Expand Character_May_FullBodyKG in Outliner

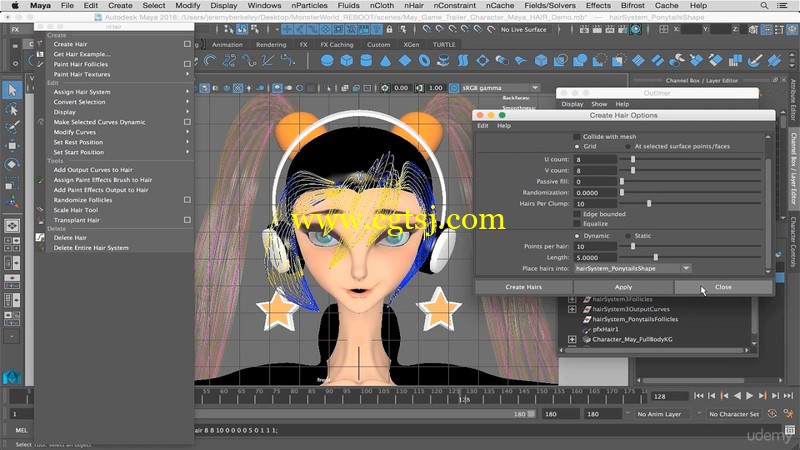click(x=572, y=339)
